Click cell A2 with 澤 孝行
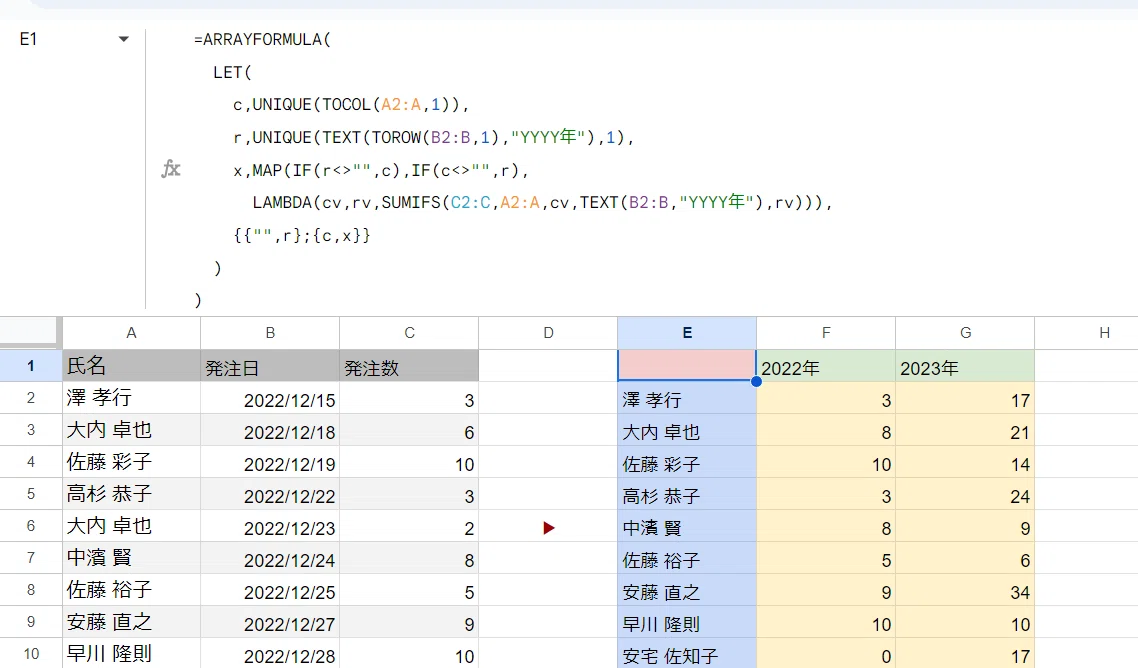 click(131, 398)
